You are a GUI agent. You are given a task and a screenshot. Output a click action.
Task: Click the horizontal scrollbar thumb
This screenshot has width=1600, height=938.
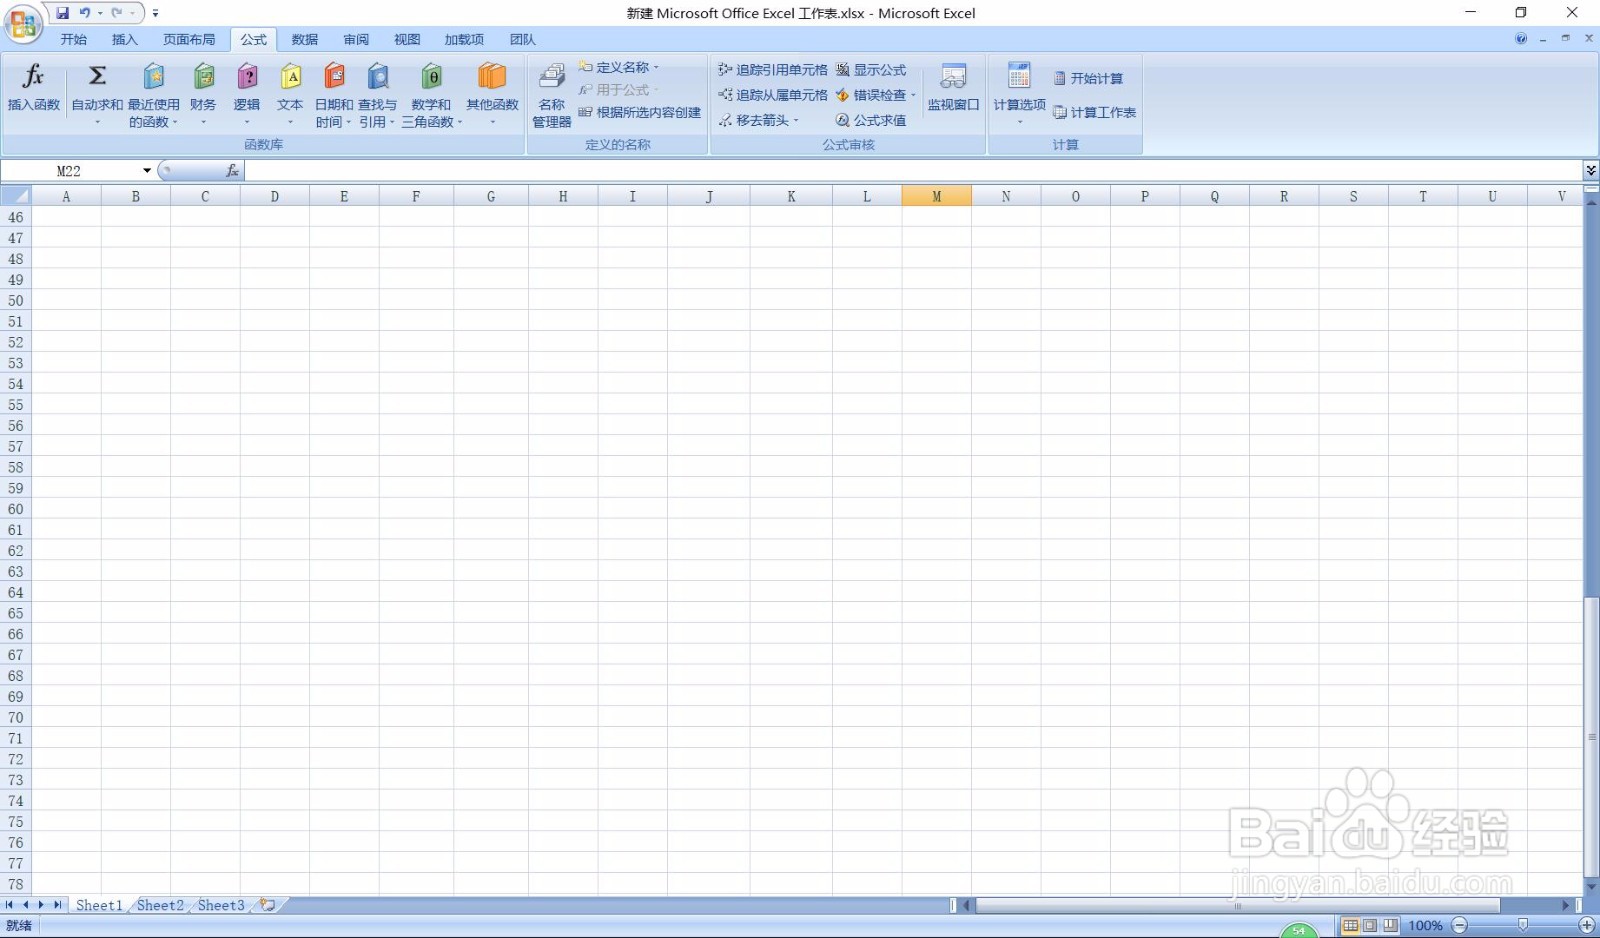click(x=1238, y=905)
